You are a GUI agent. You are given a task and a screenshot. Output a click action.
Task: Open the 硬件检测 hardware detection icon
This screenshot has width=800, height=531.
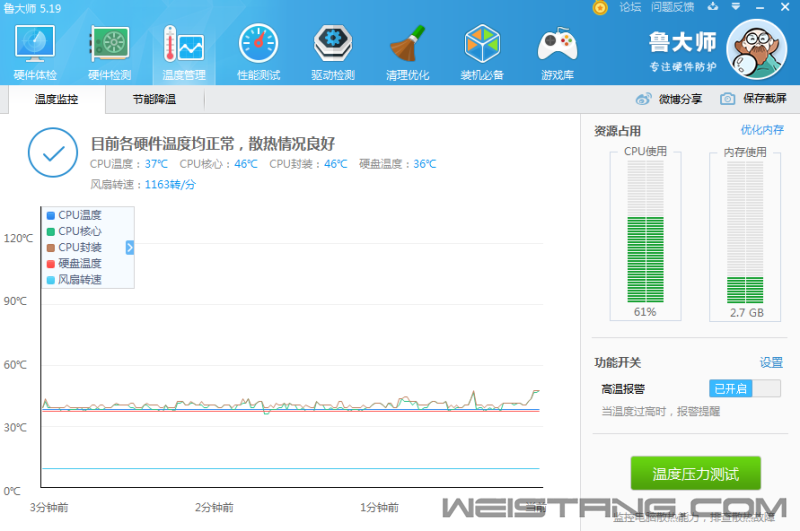coord(110,53)
